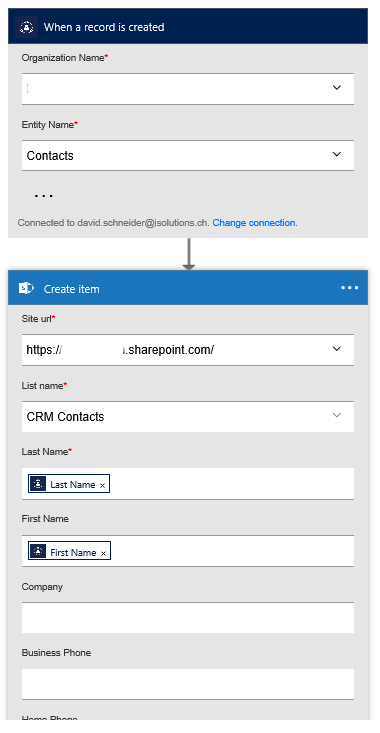Expand the Entity Name Contacts dropdown
The width and height of the screenshot is (380, 733).
(337, 154)
